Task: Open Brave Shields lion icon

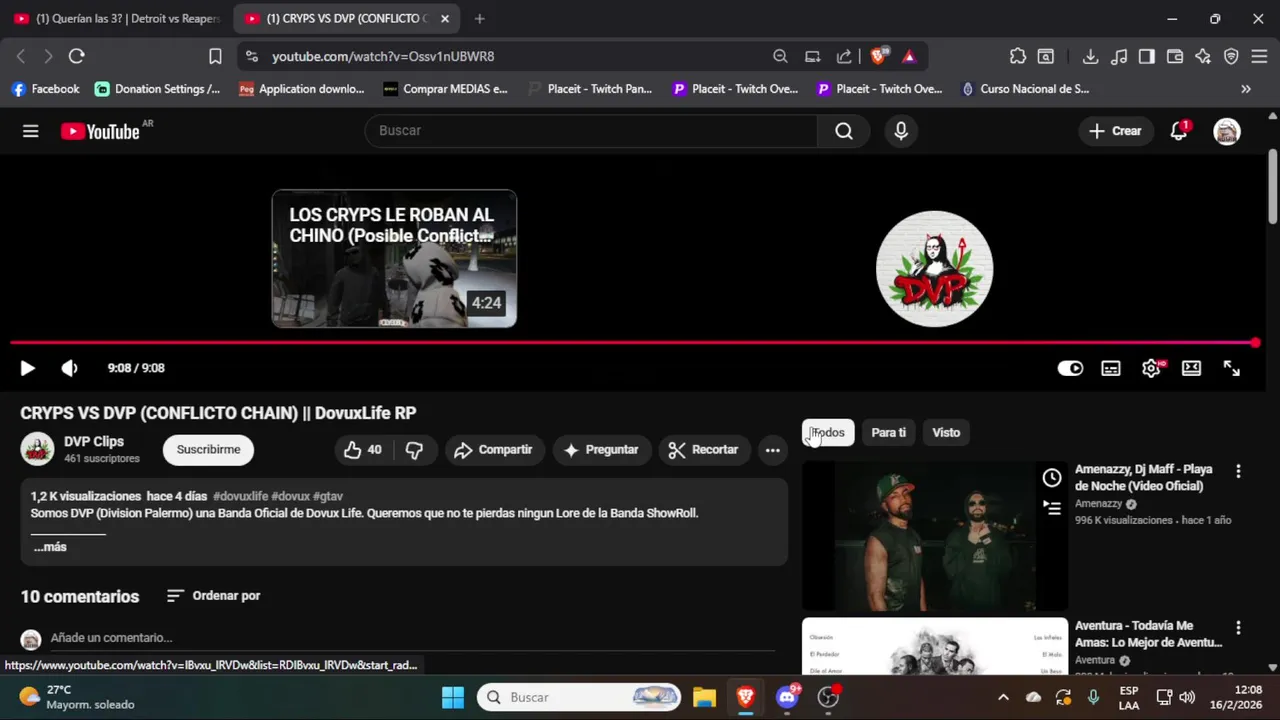Action: click(x=878, y=57)
